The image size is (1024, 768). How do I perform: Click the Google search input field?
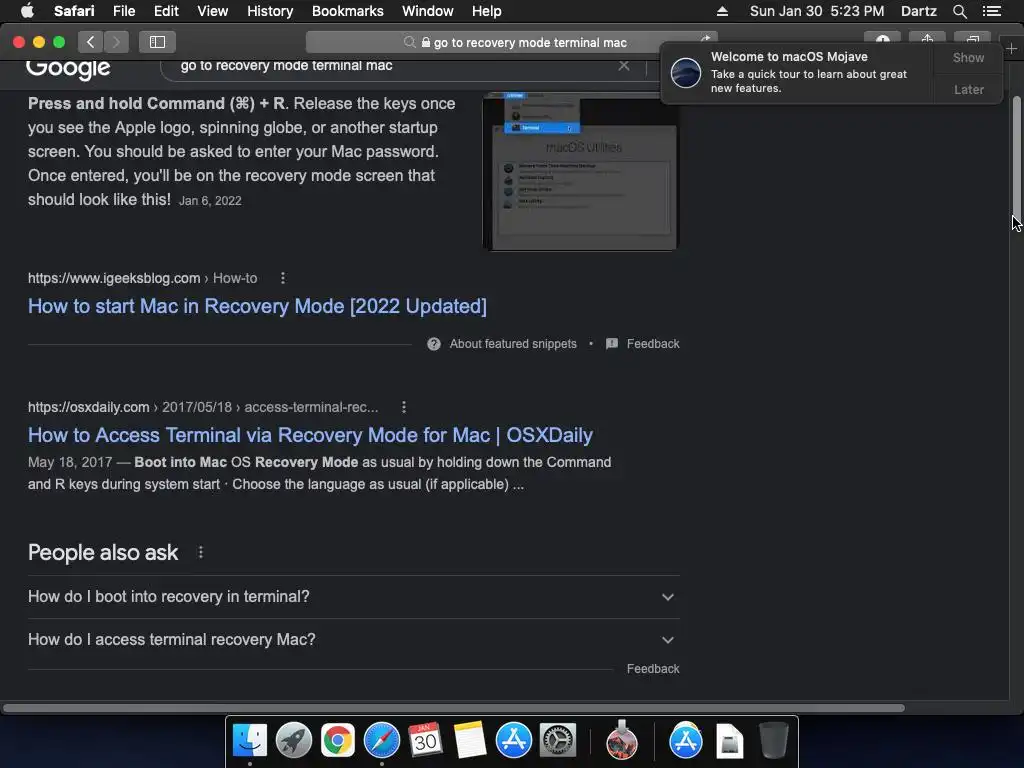[392, 66]
